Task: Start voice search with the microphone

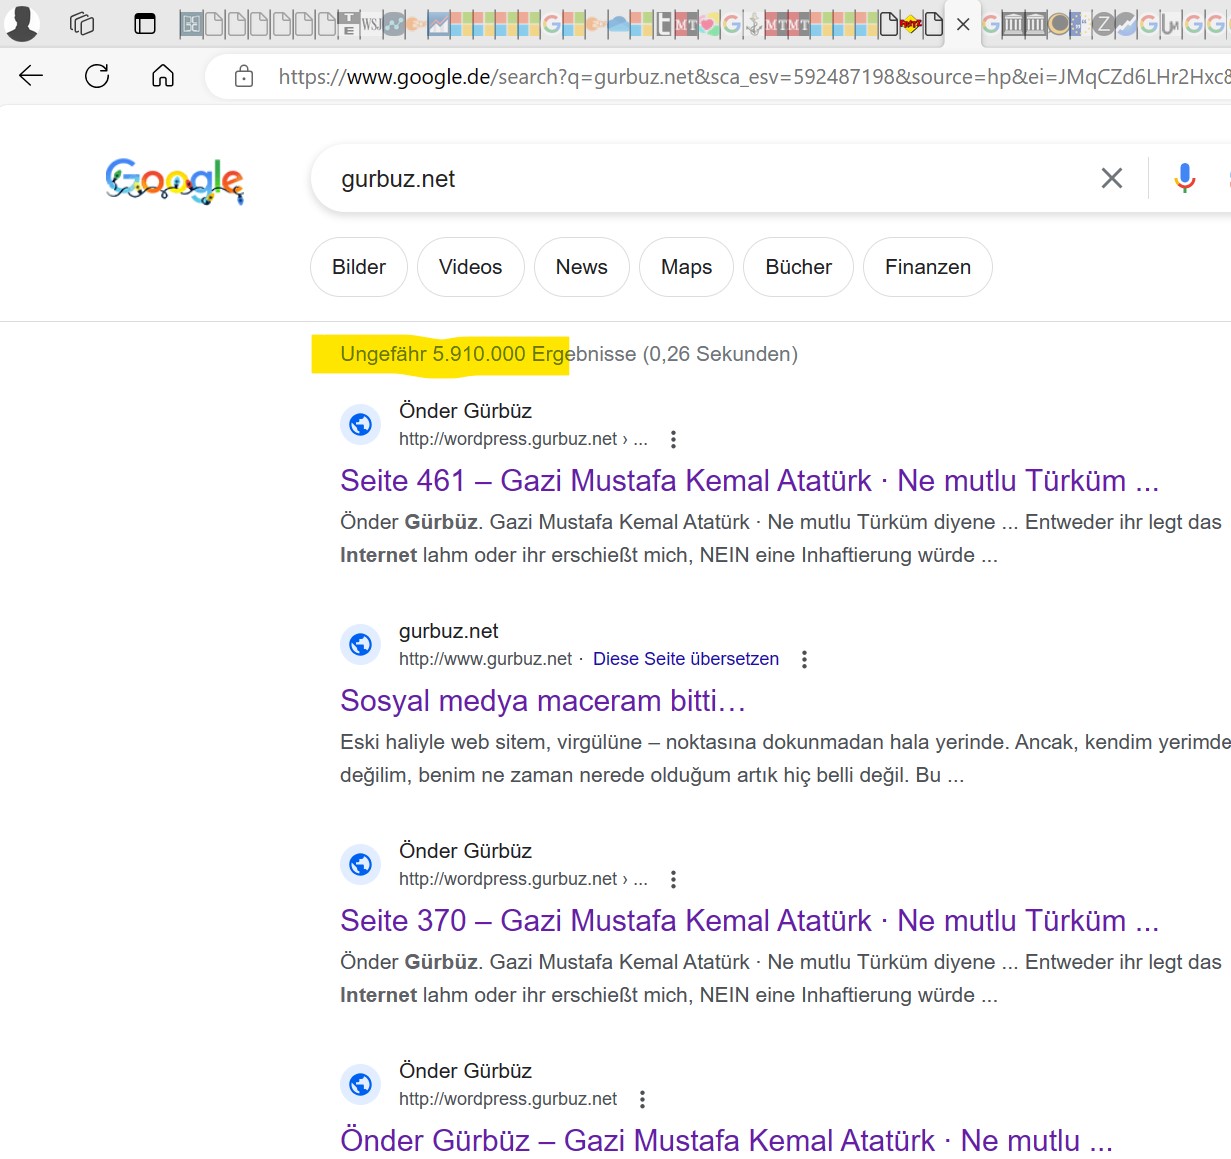Action: (x=1185, y=178)
